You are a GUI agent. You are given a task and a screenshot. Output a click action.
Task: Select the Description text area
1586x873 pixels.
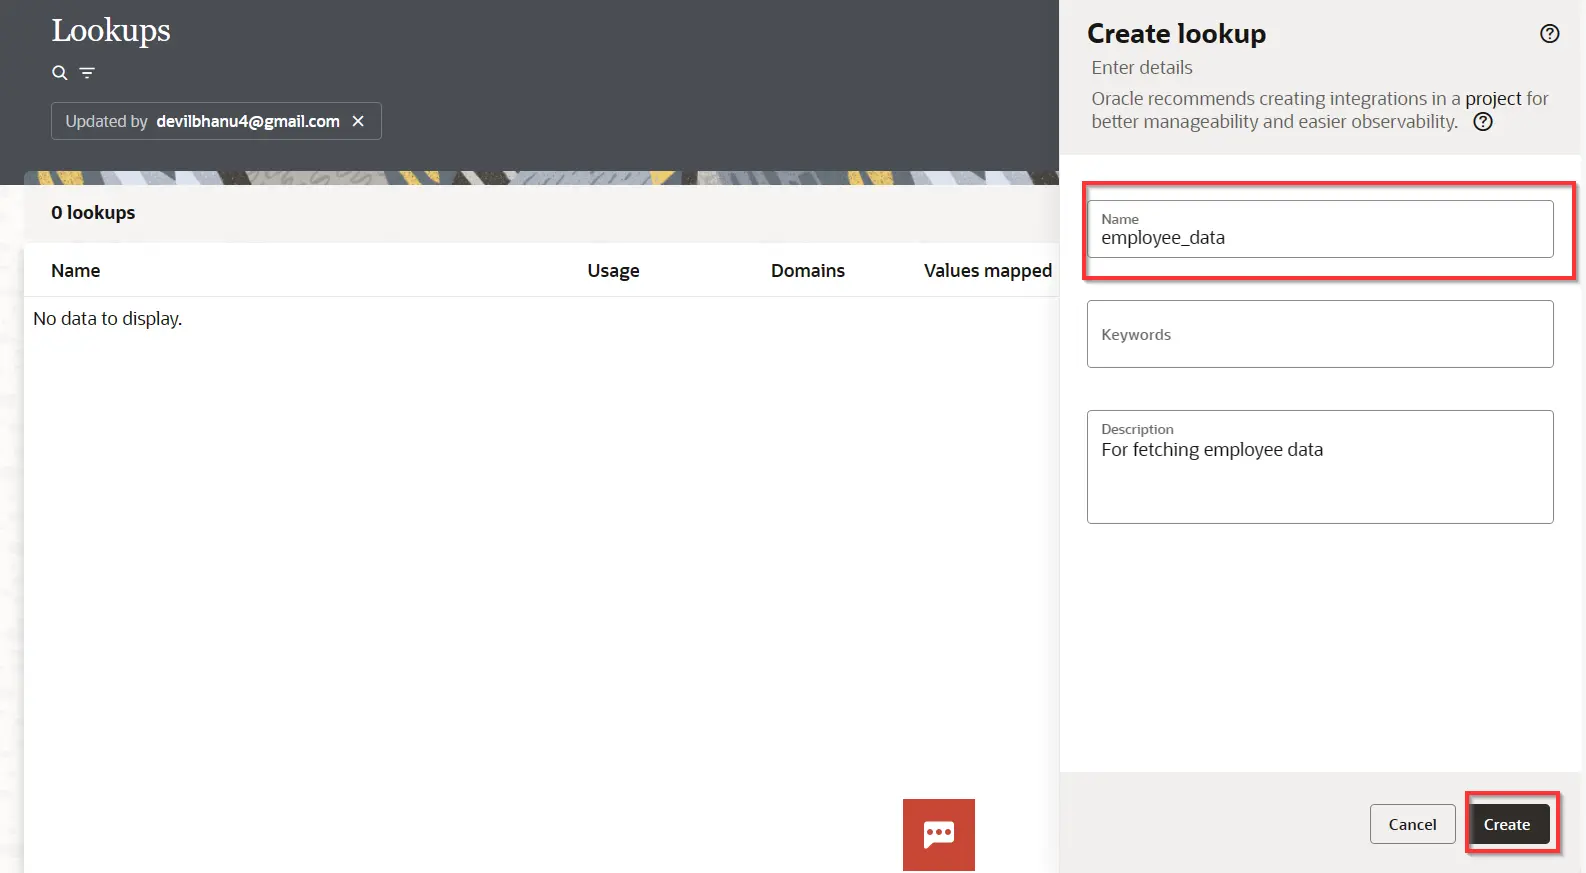1320,467
